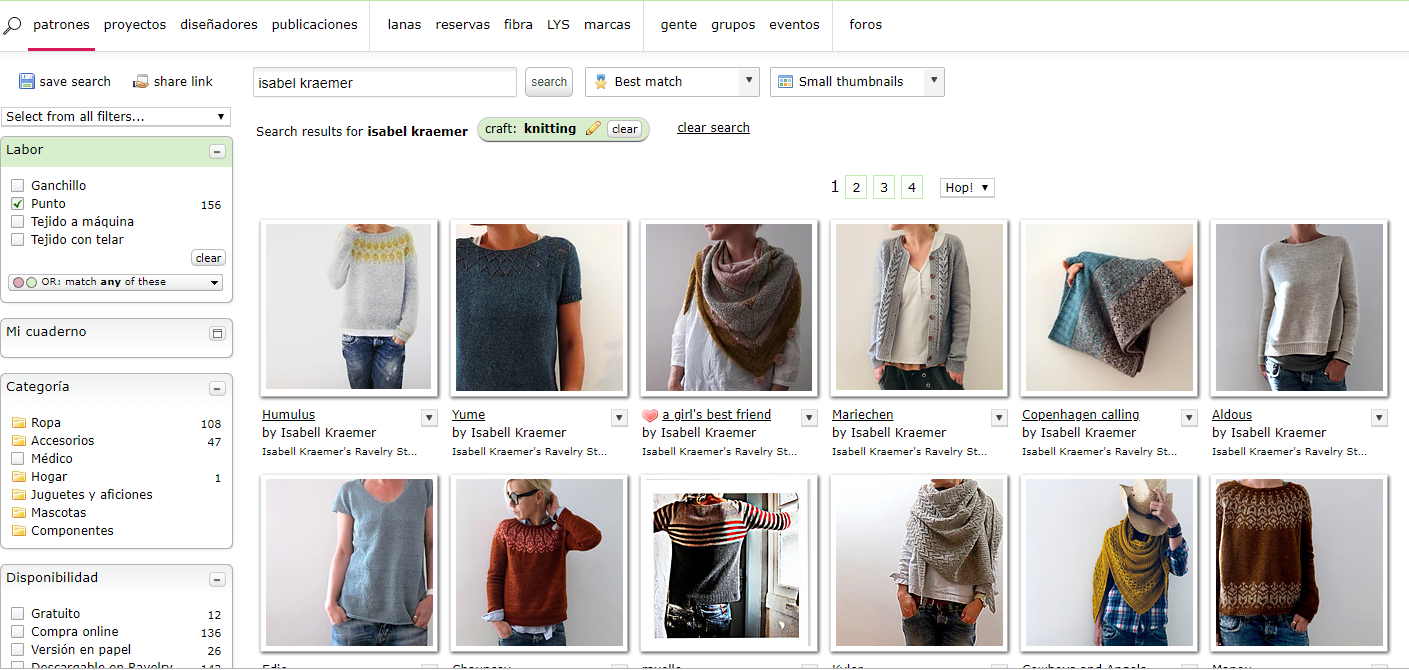This screenshot has height=670, width=1409.
Task: Go to the LYS tab
Action: tap(558, 25)
